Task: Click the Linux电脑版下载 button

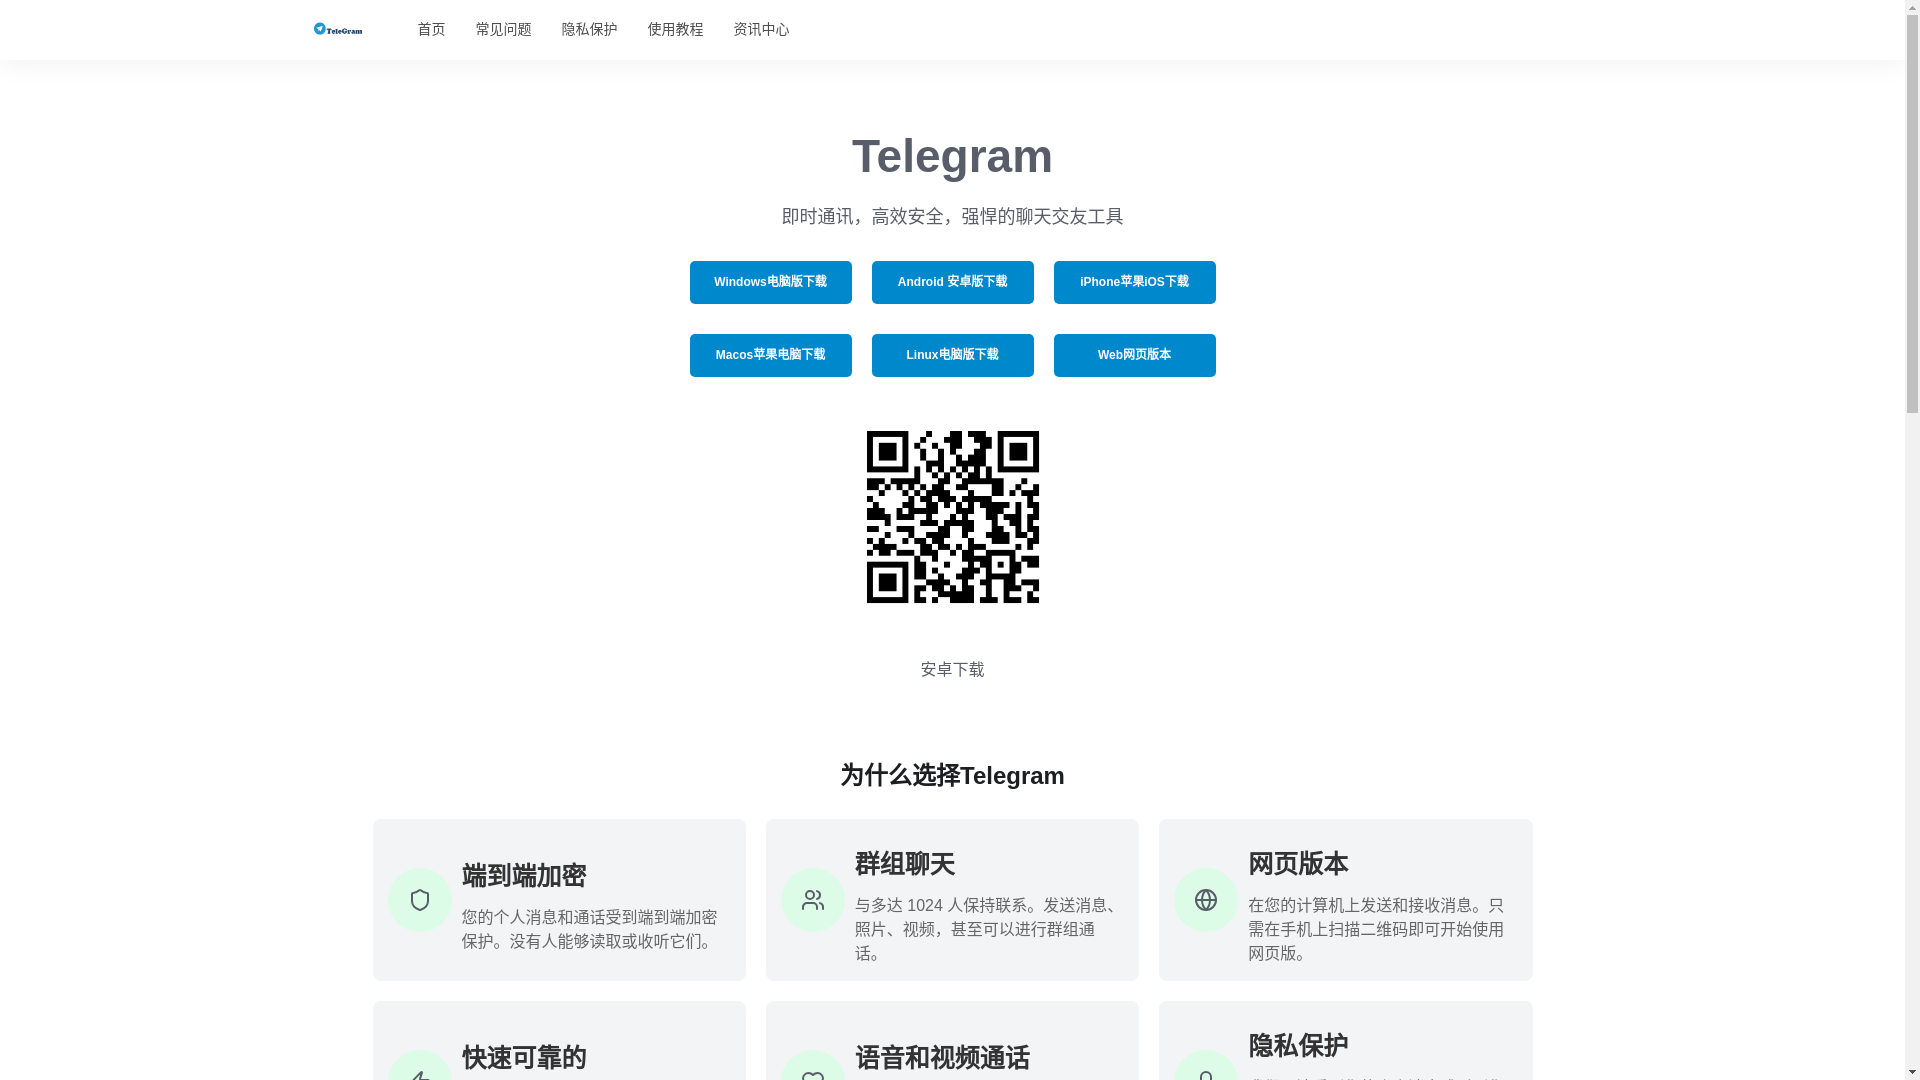Action: point(952,355)
